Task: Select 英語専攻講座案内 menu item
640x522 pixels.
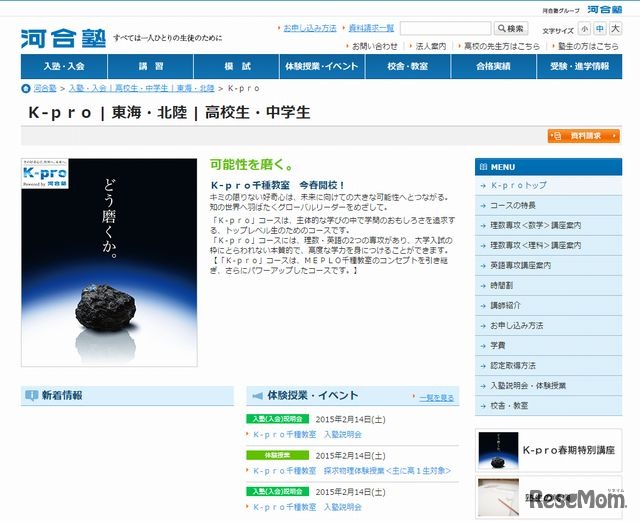Action: tap(548, 265)
